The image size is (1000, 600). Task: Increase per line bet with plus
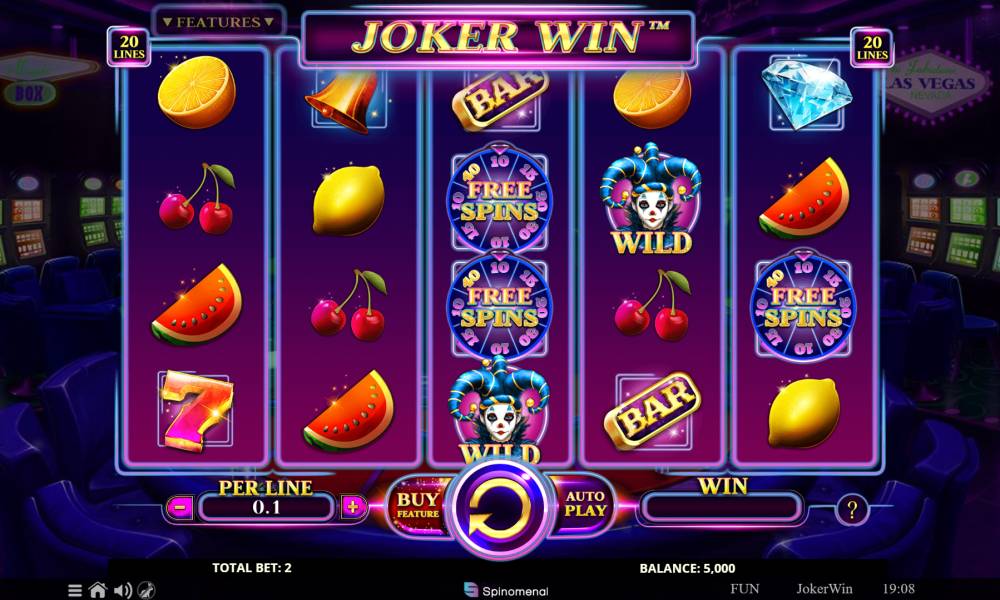point(353,508)
